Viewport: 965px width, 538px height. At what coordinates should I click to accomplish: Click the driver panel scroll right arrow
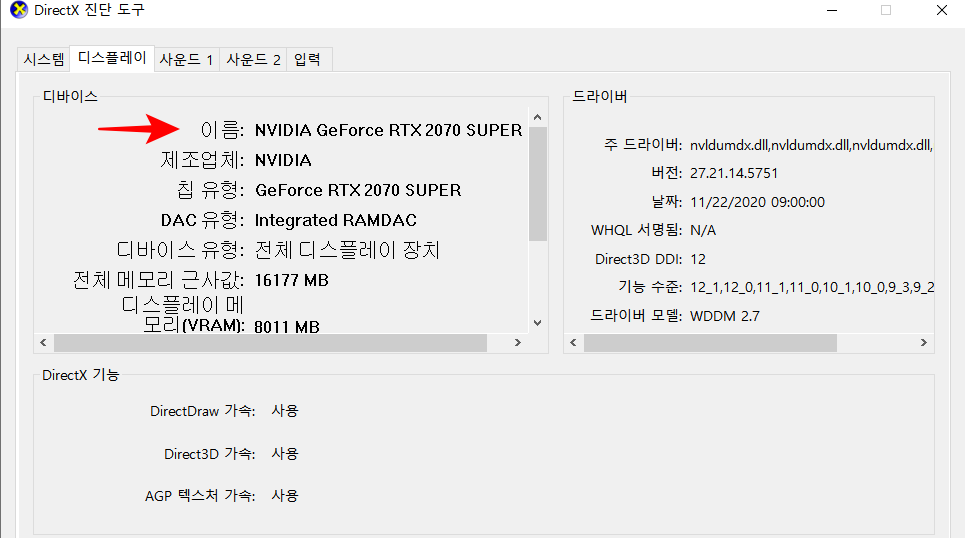click(923, 343)
